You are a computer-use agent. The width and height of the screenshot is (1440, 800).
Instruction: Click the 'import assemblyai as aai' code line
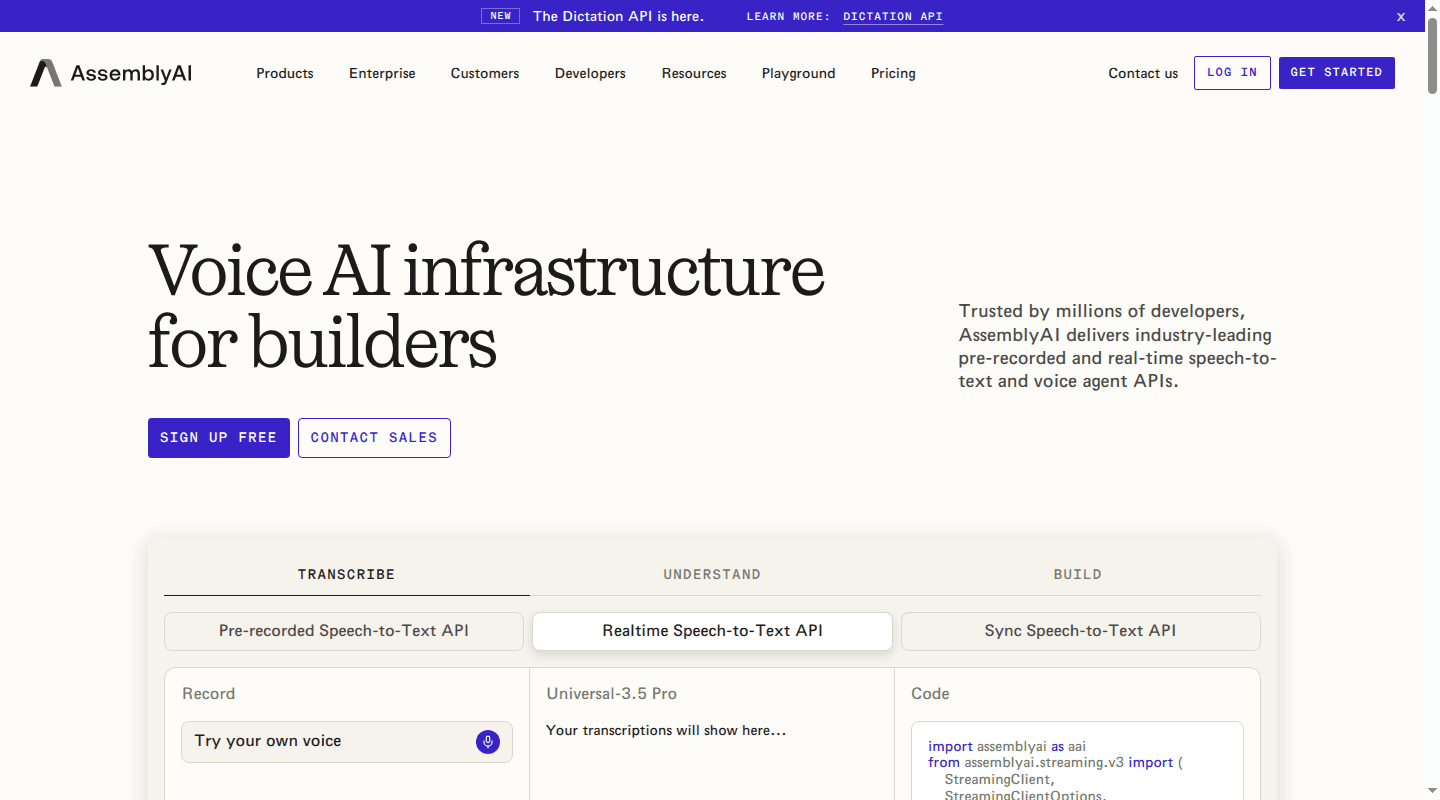pos(1007,746)
